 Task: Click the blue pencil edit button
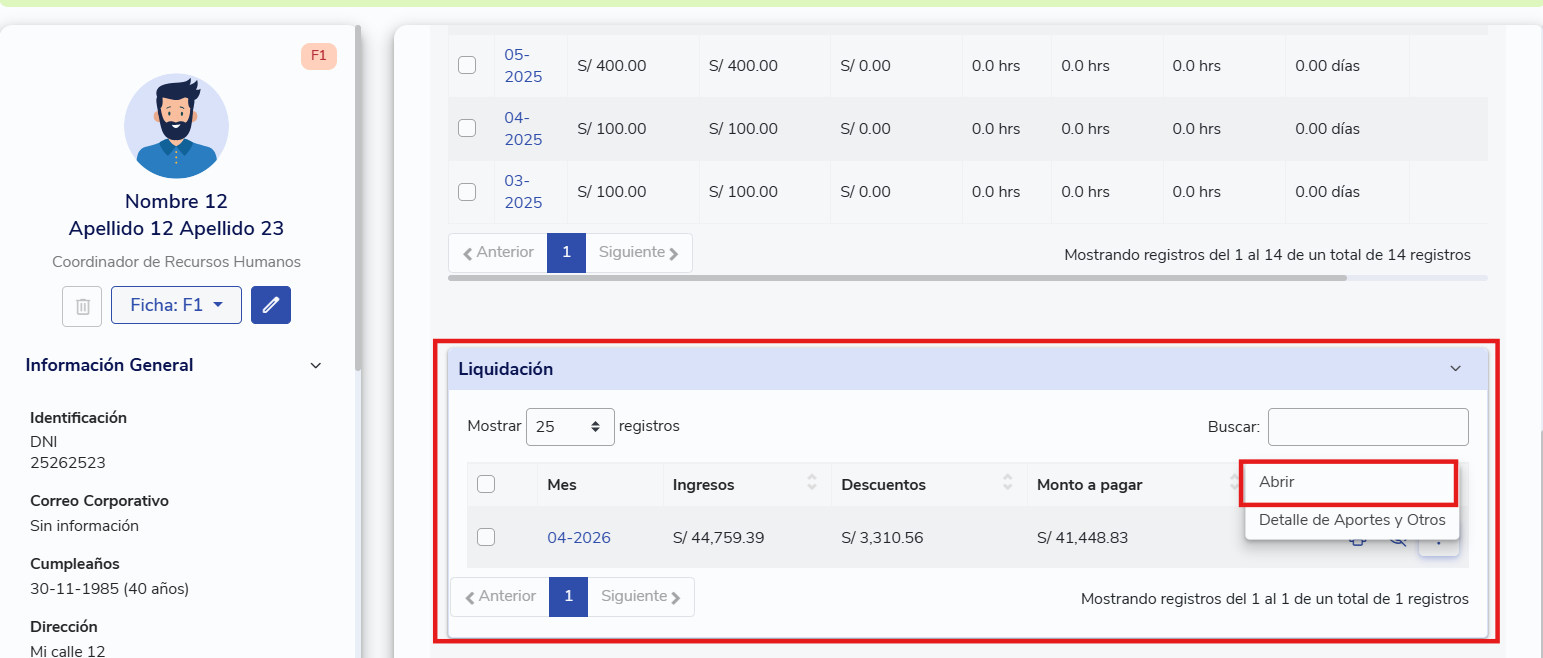(271, 305)
